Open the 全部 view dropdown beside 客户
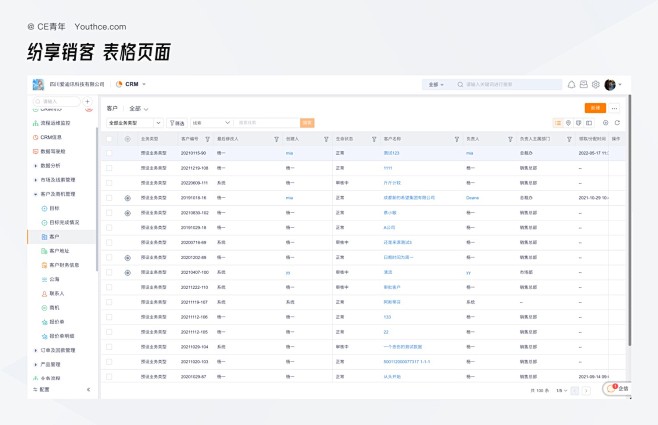The height and width of the screenshot is (425, 658). (x=138, y=109)
